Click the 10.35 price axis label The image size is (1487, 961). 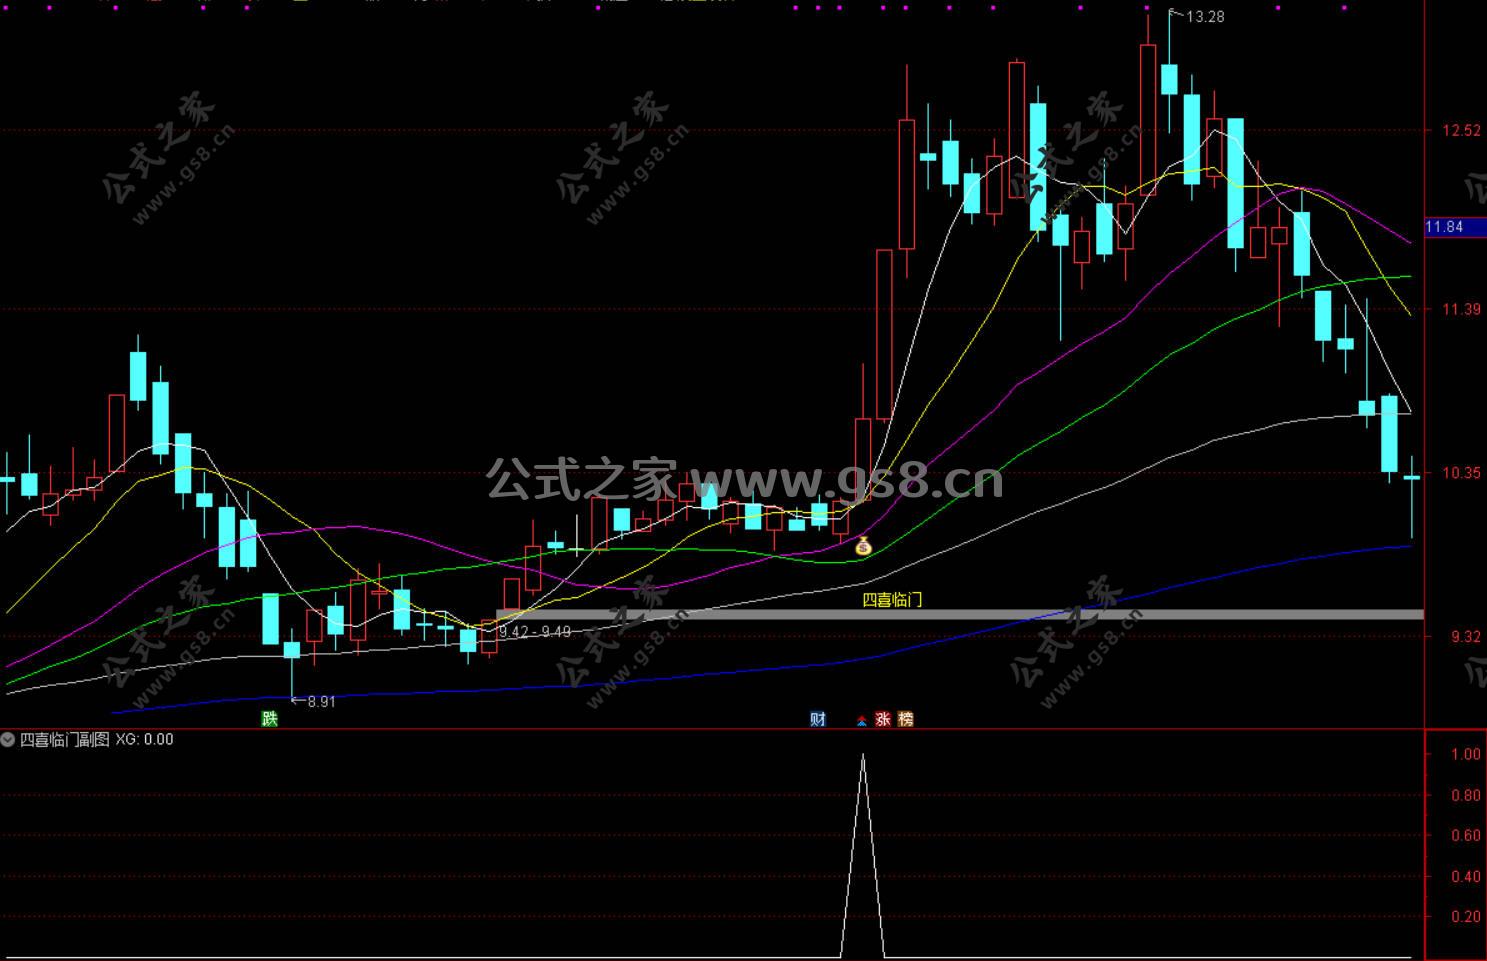(1461, 473)
